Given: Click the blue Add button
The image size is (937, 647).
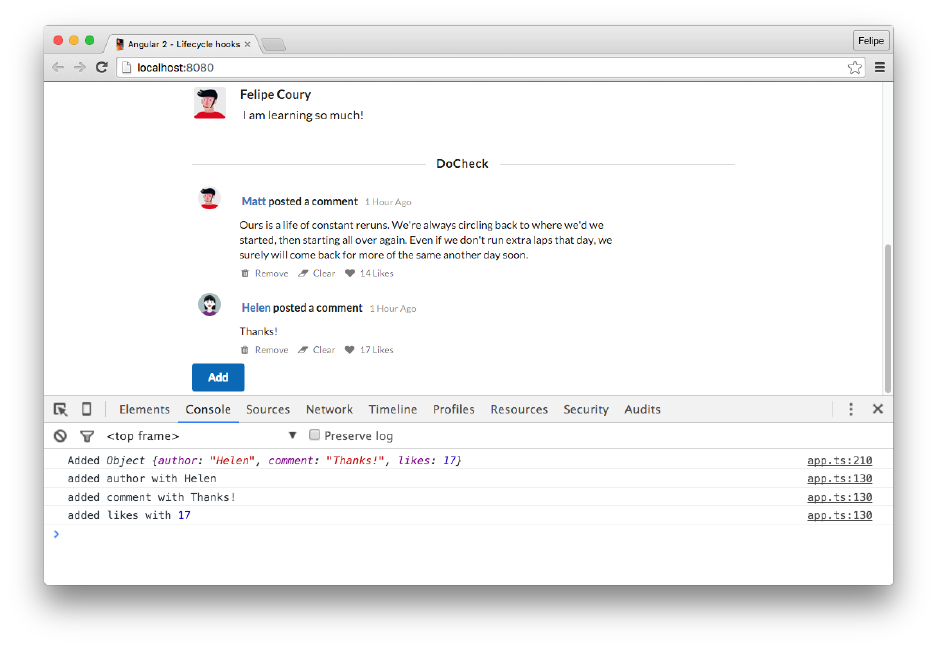Looking at the screenshot, I should (x=218, y=377).
